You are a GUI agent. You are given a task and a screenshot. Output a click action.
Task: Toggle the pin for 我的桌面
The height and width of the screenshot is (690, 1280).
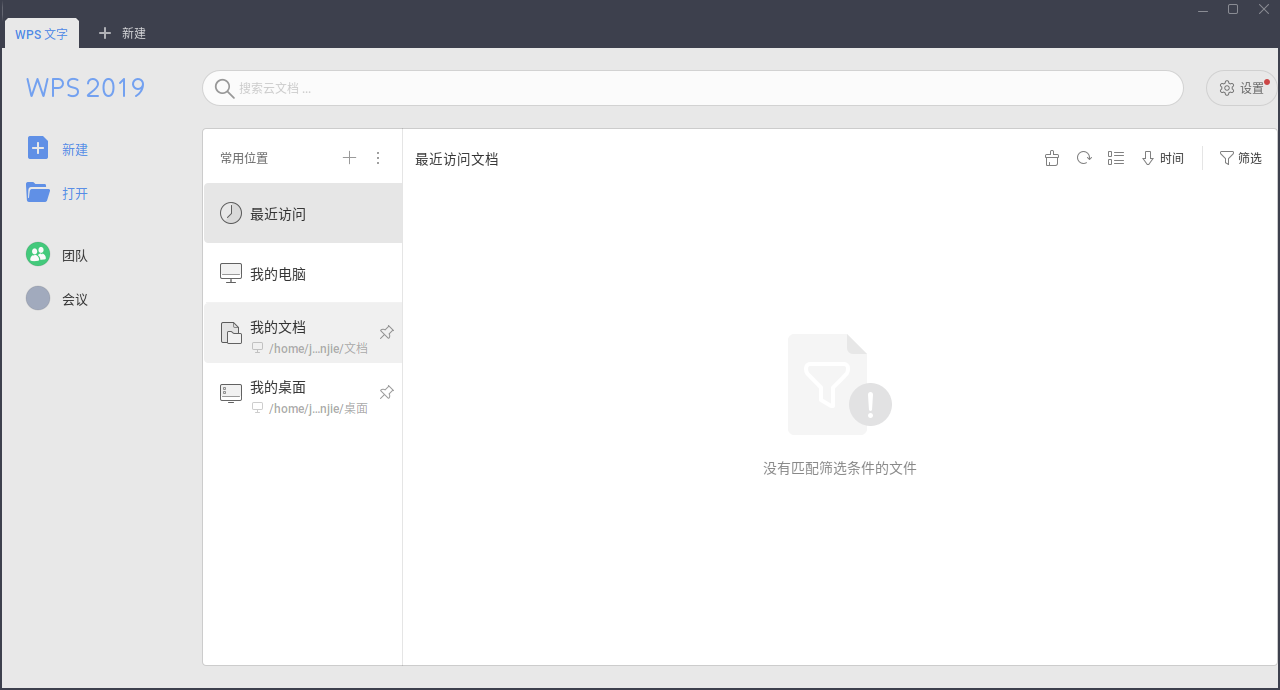(386, 392)
